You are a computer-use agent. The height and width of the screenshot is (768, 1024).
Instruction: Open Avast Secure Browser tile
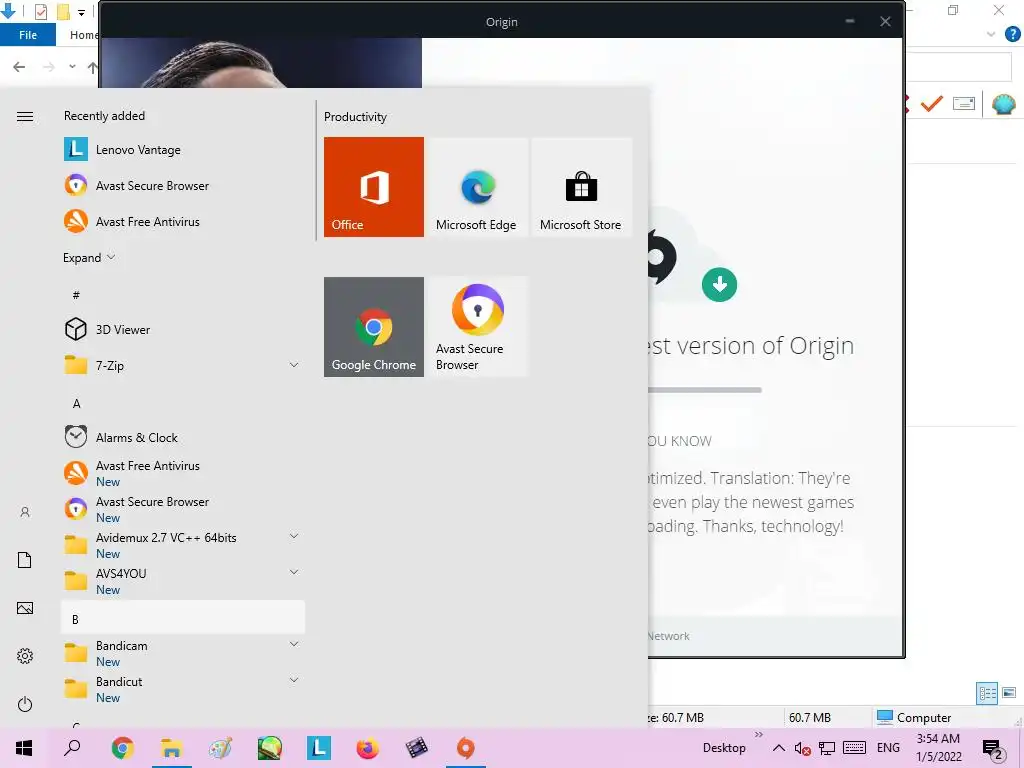(x=477, y=327)
